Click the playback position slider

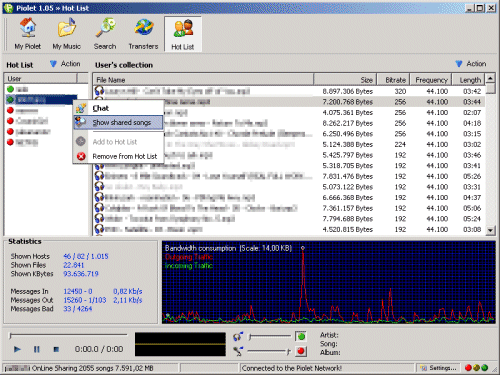(x=68, y=335)
